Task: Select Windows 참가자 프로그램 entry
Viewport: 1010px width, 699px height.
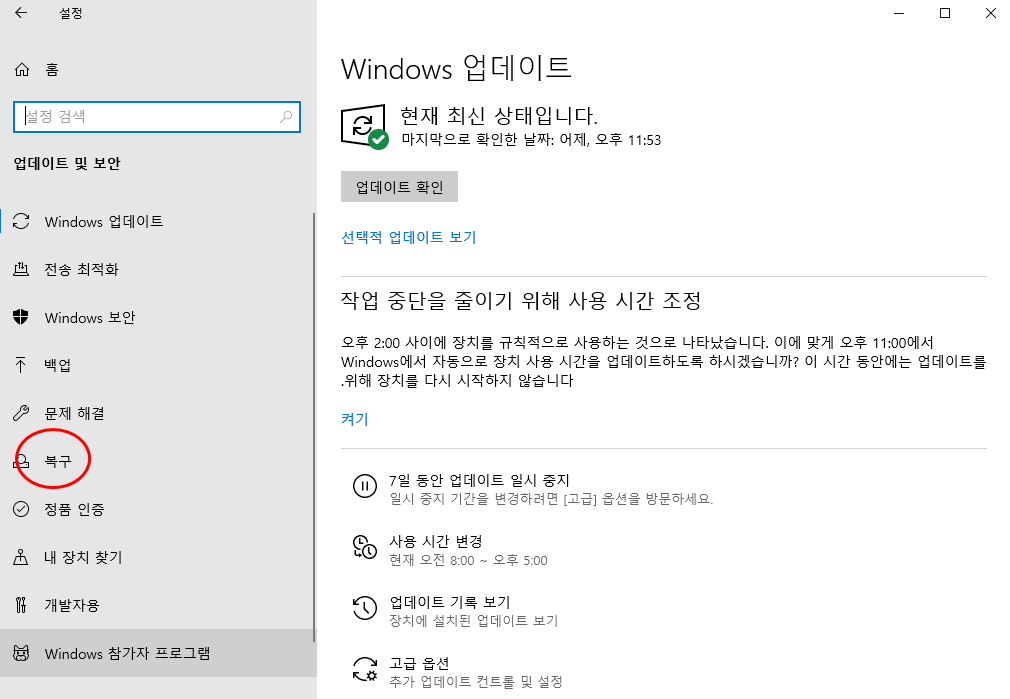Action: click(157, 653)
